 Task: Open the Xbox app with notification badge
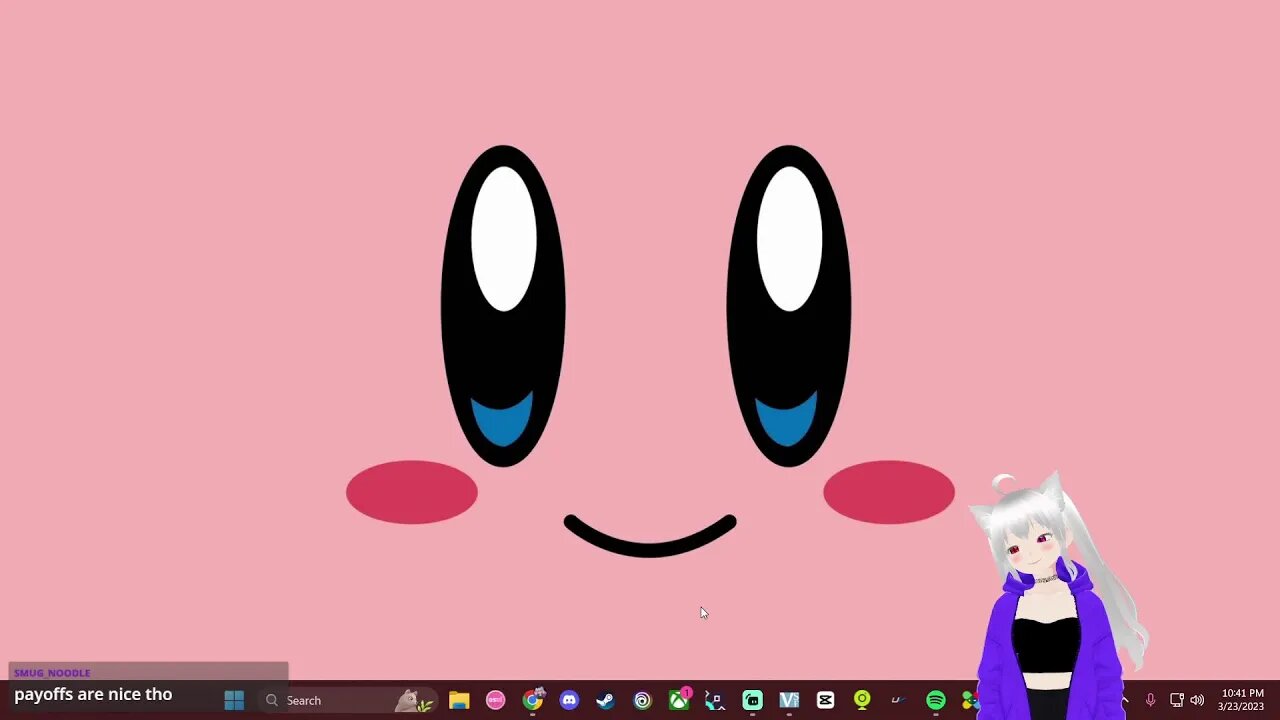pyautogui.click(x=679, y=700)
